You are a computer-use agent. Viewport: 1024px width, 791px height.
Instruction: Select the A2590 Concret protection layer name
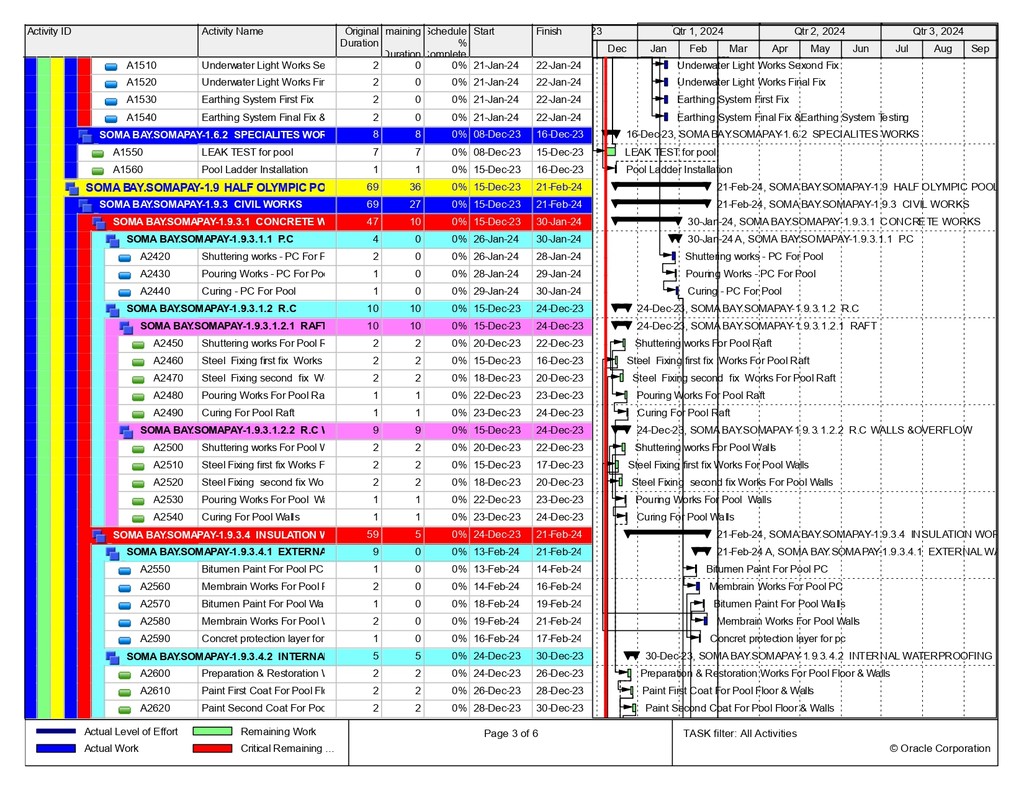click(x=263, y=639)
